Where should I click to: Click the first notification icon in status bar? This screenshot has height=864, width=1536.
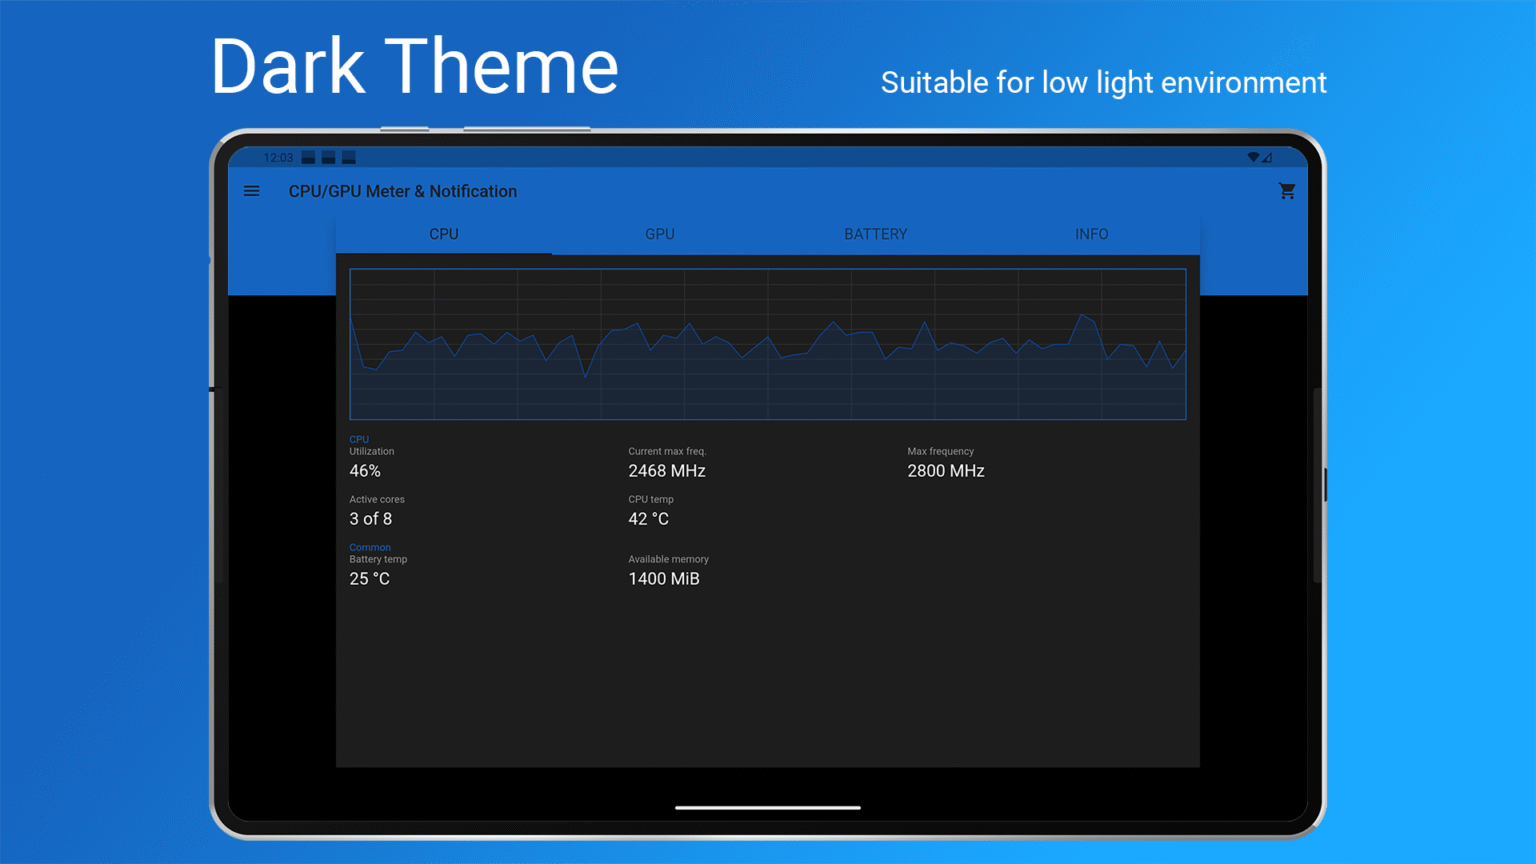click(x=307, y=157)
